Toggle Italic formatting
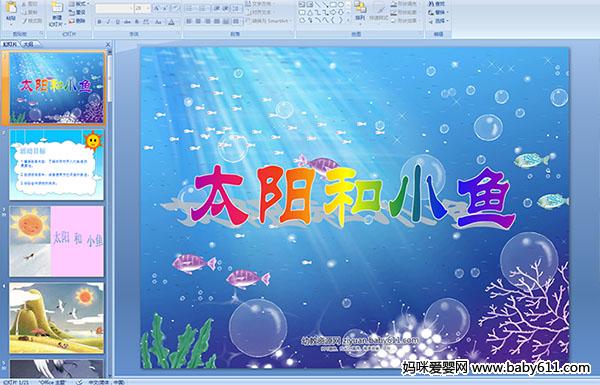 point(108,22)
